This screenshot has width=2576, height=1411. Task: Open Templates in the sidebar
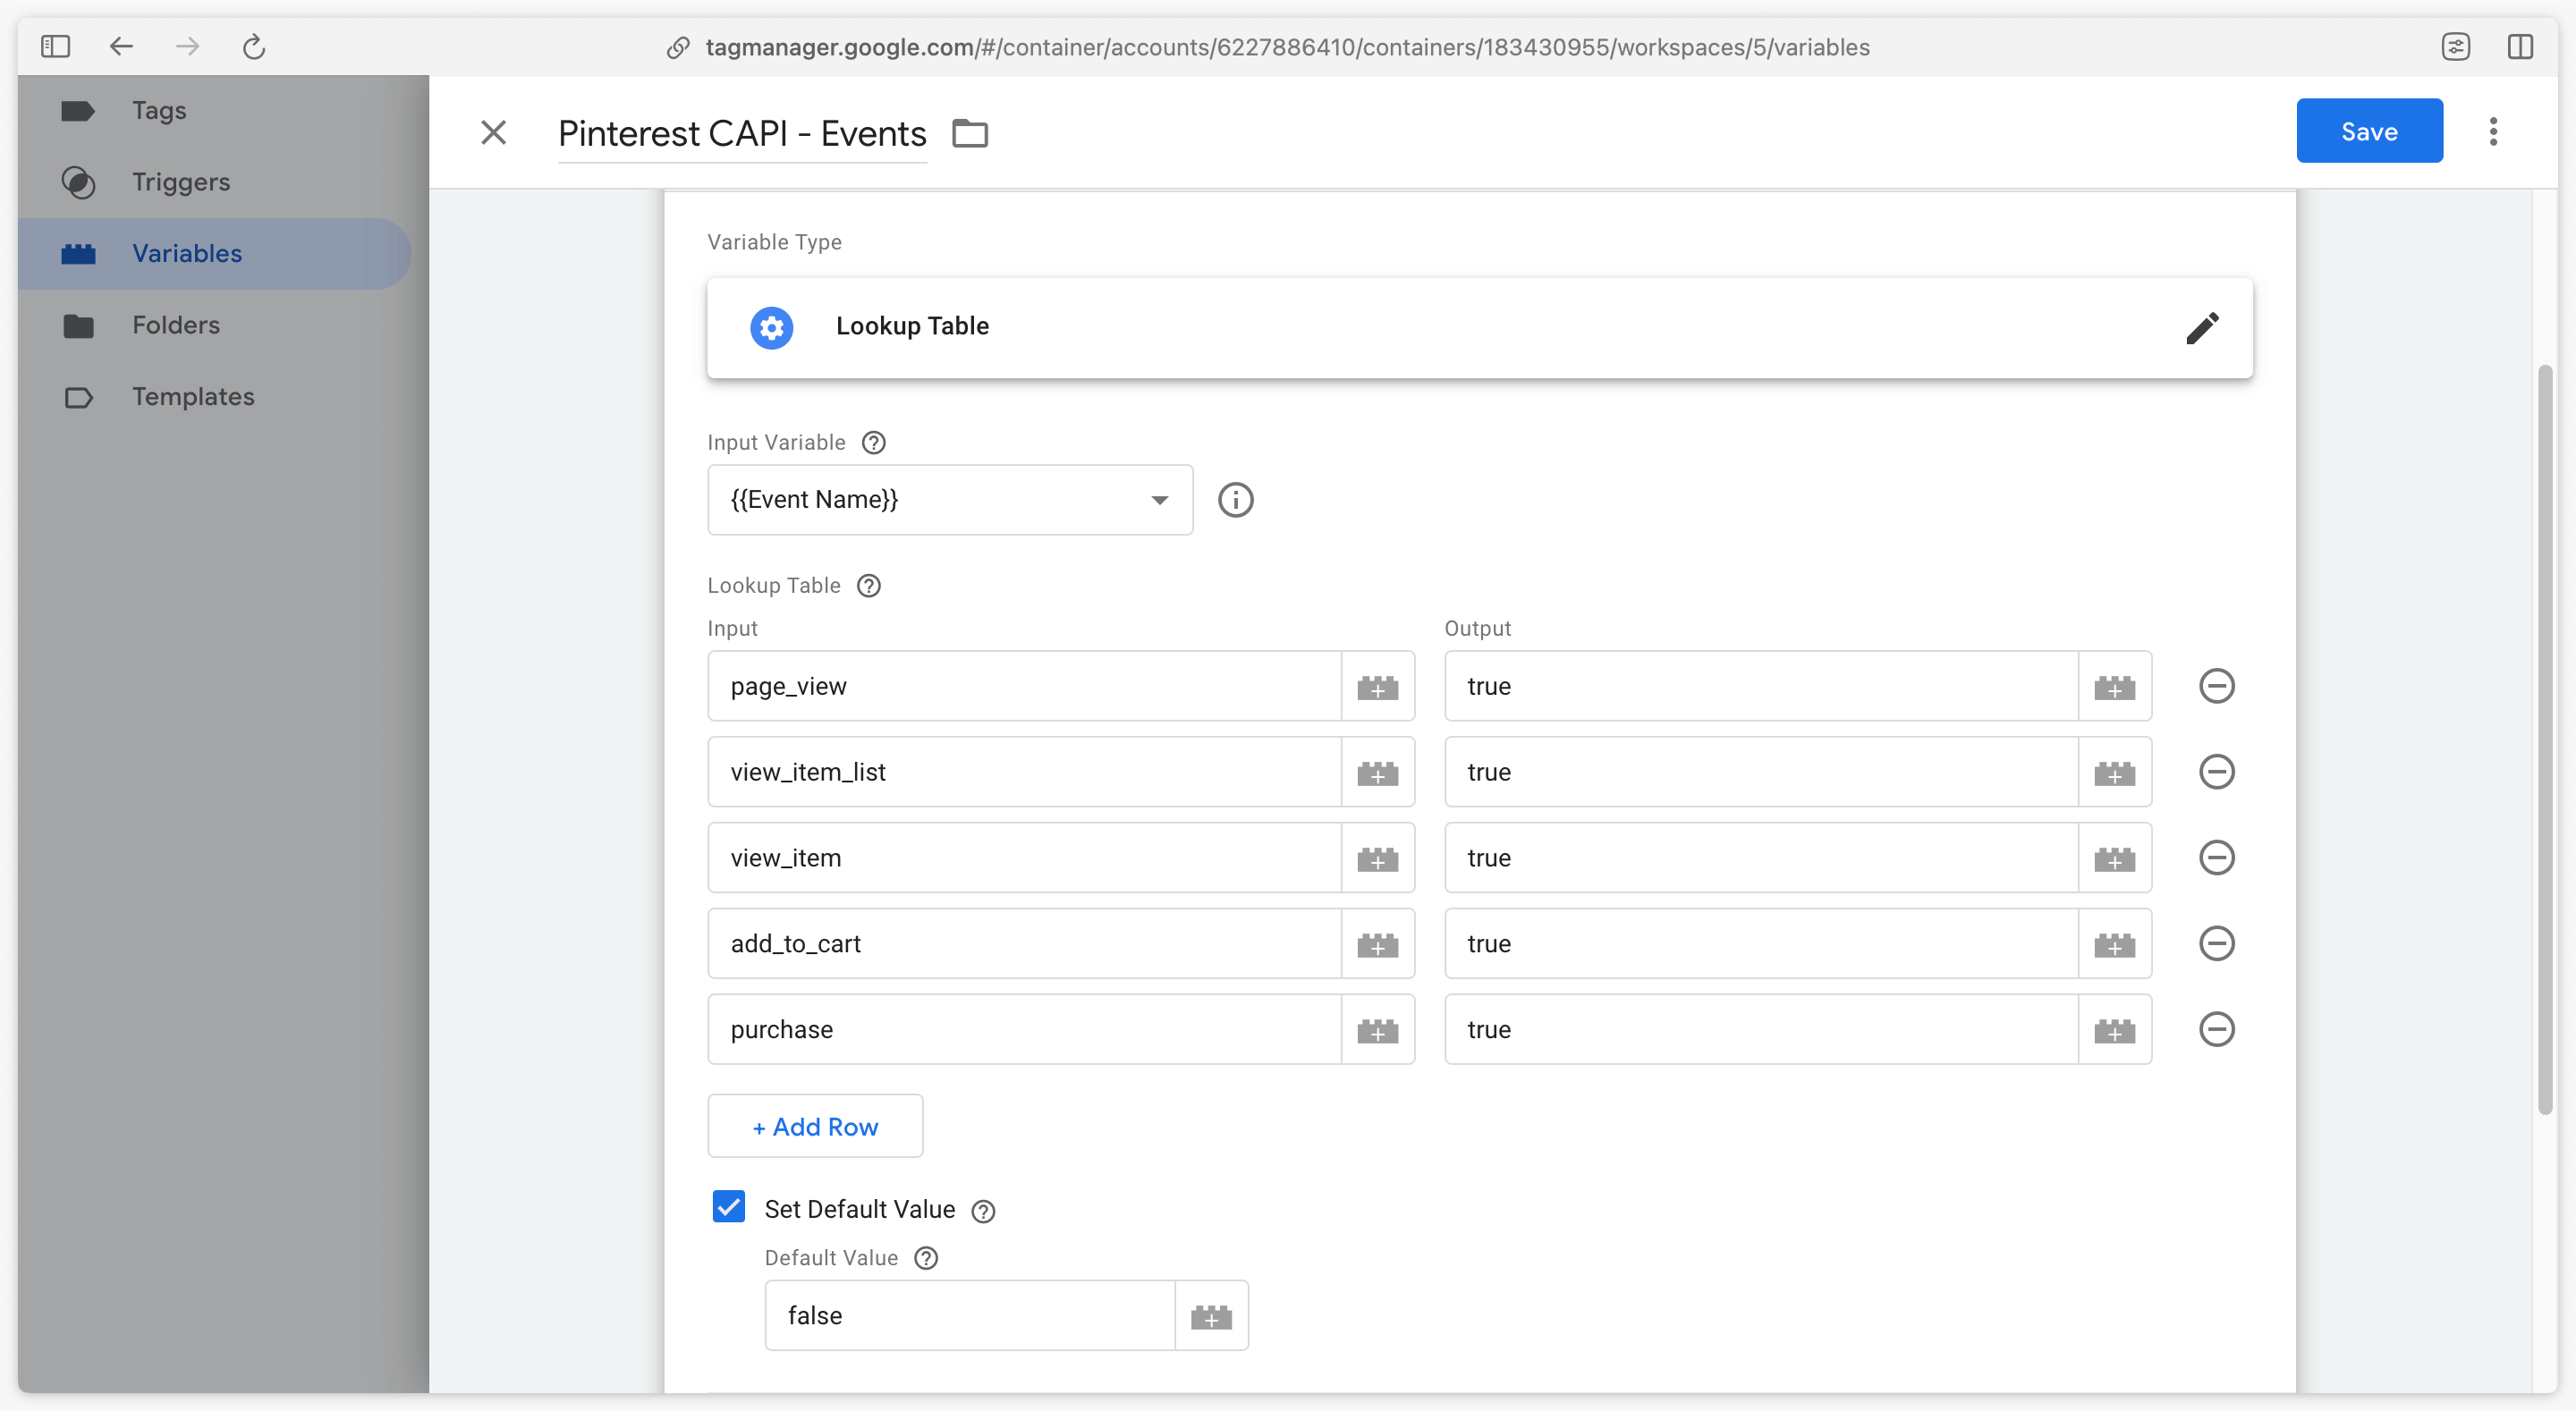point(214,397)
